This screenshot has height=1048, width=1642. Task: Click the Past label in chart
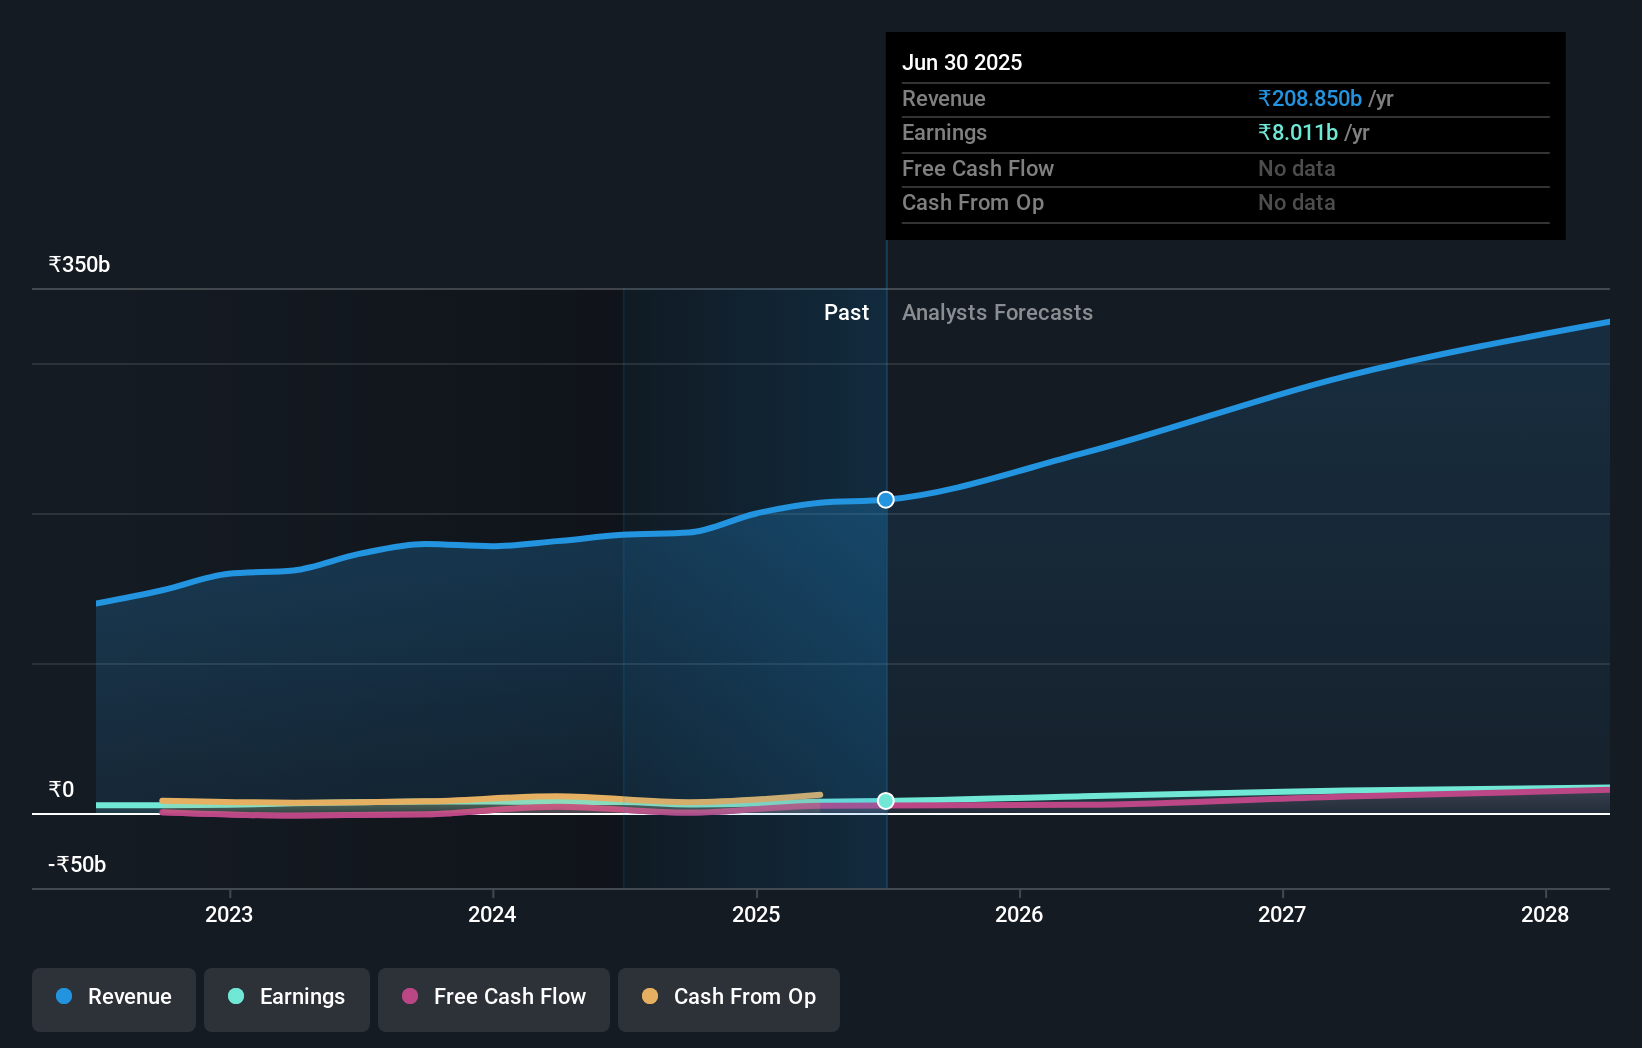(846, 312)
